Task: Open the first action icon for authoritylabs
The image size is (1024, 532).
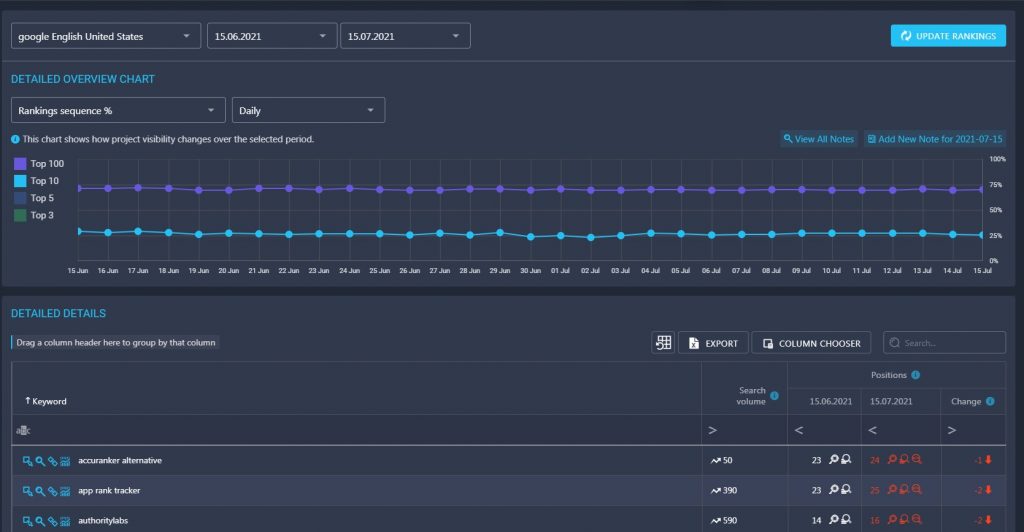Action: click(x=27, y=521)
